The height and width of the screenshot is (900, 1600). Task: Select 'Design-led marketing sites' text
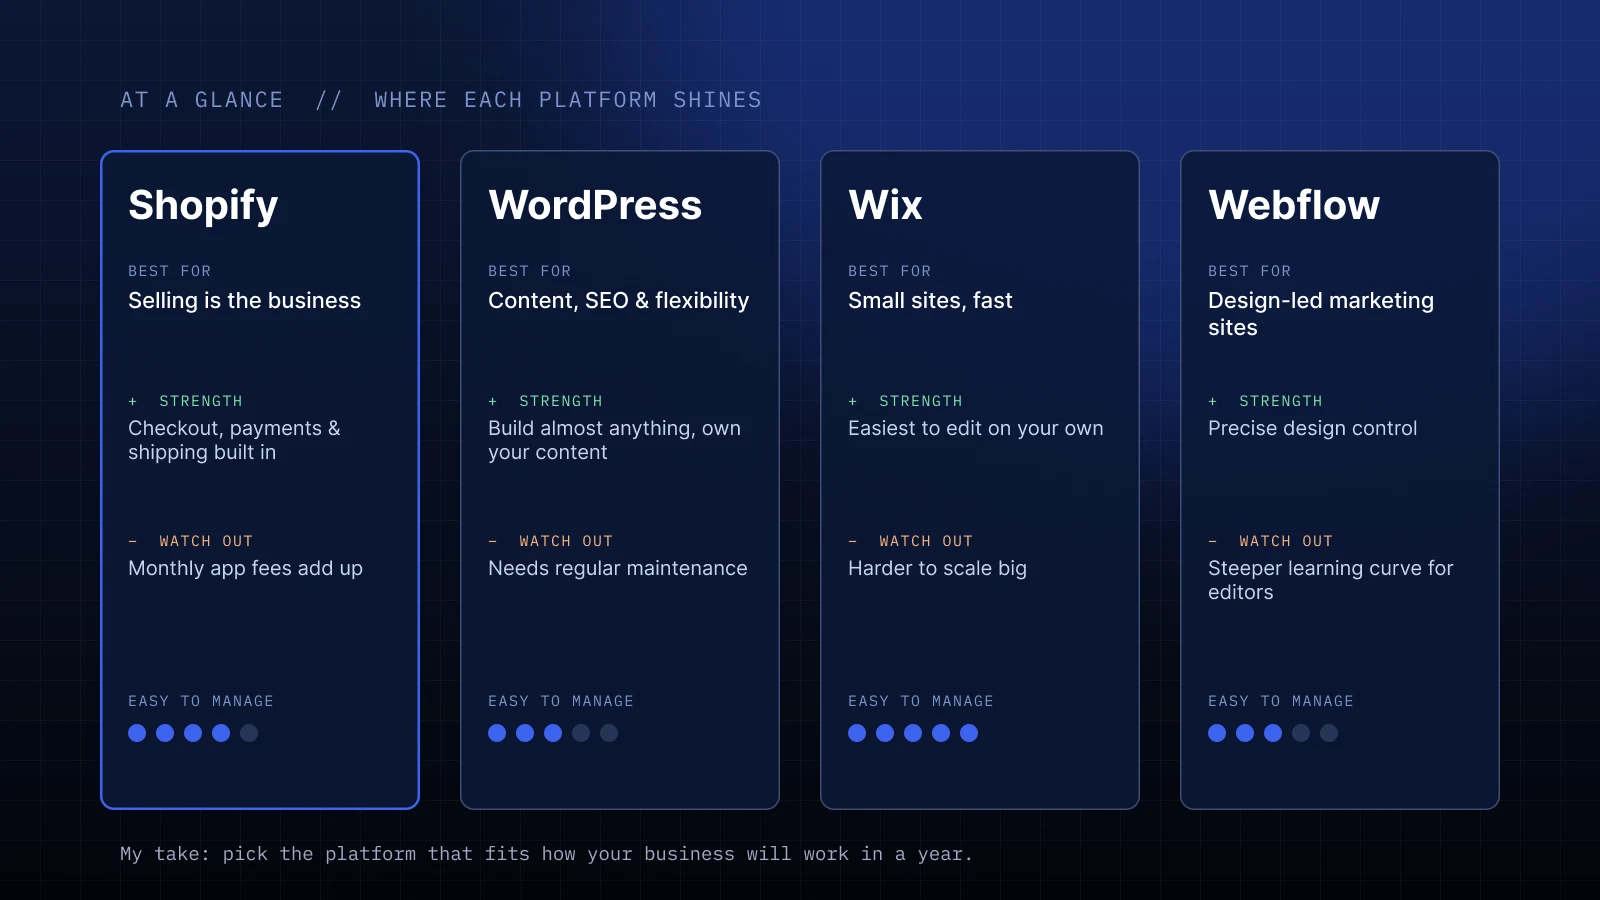coord(1321,314)
